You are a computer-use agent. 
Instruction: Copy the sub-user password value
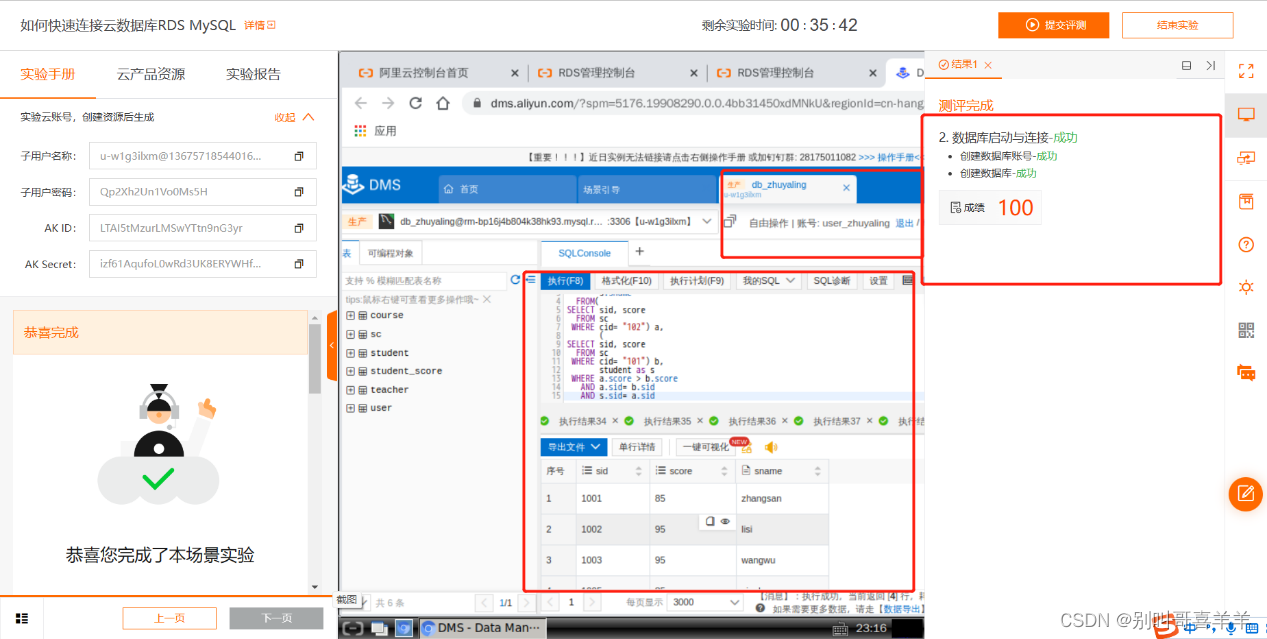[x=298, y=192]
